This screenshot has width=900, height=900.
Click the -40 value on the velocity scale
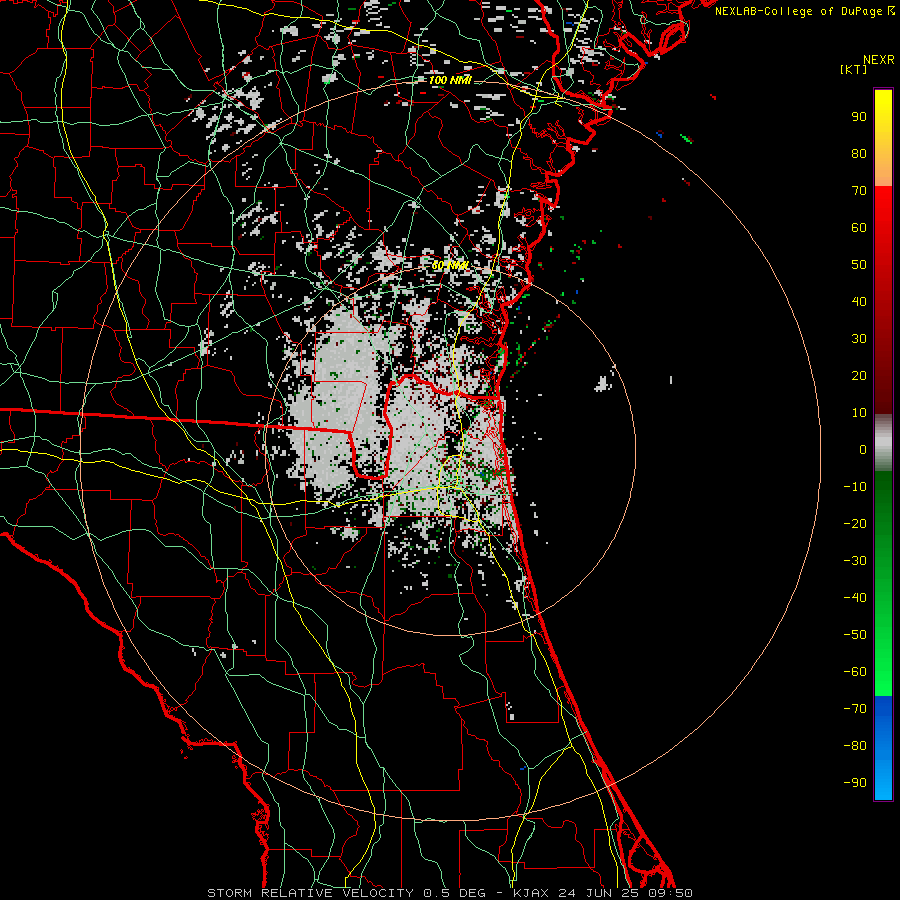pyautogui.click(x=855, y=598)
